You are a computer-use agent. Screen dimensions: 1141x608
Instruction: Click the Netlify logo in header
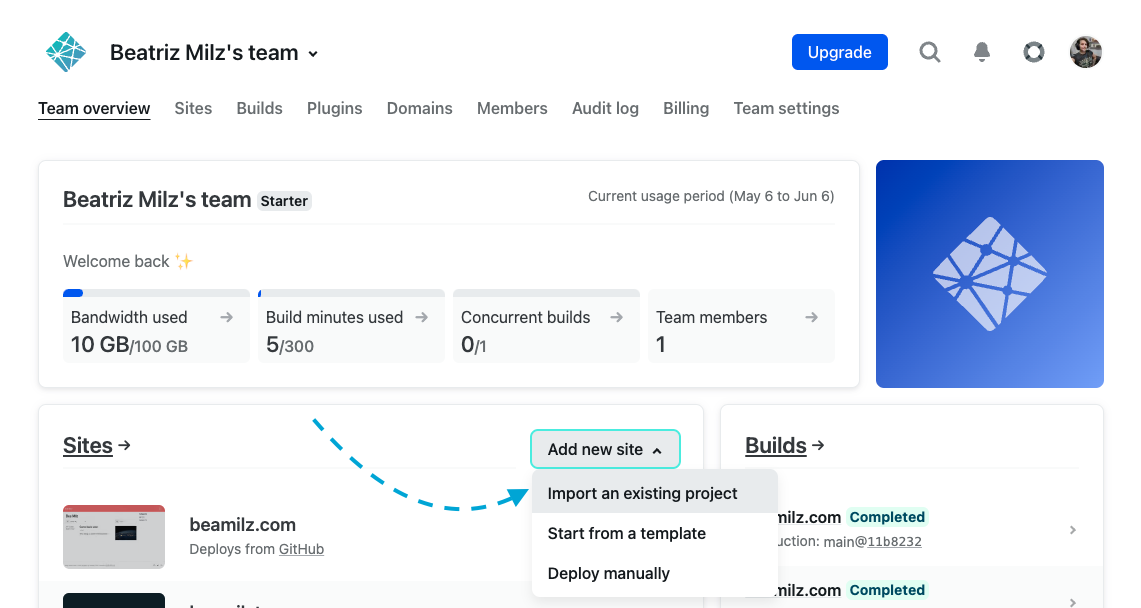pyautogui.click(x=65, y=52)
